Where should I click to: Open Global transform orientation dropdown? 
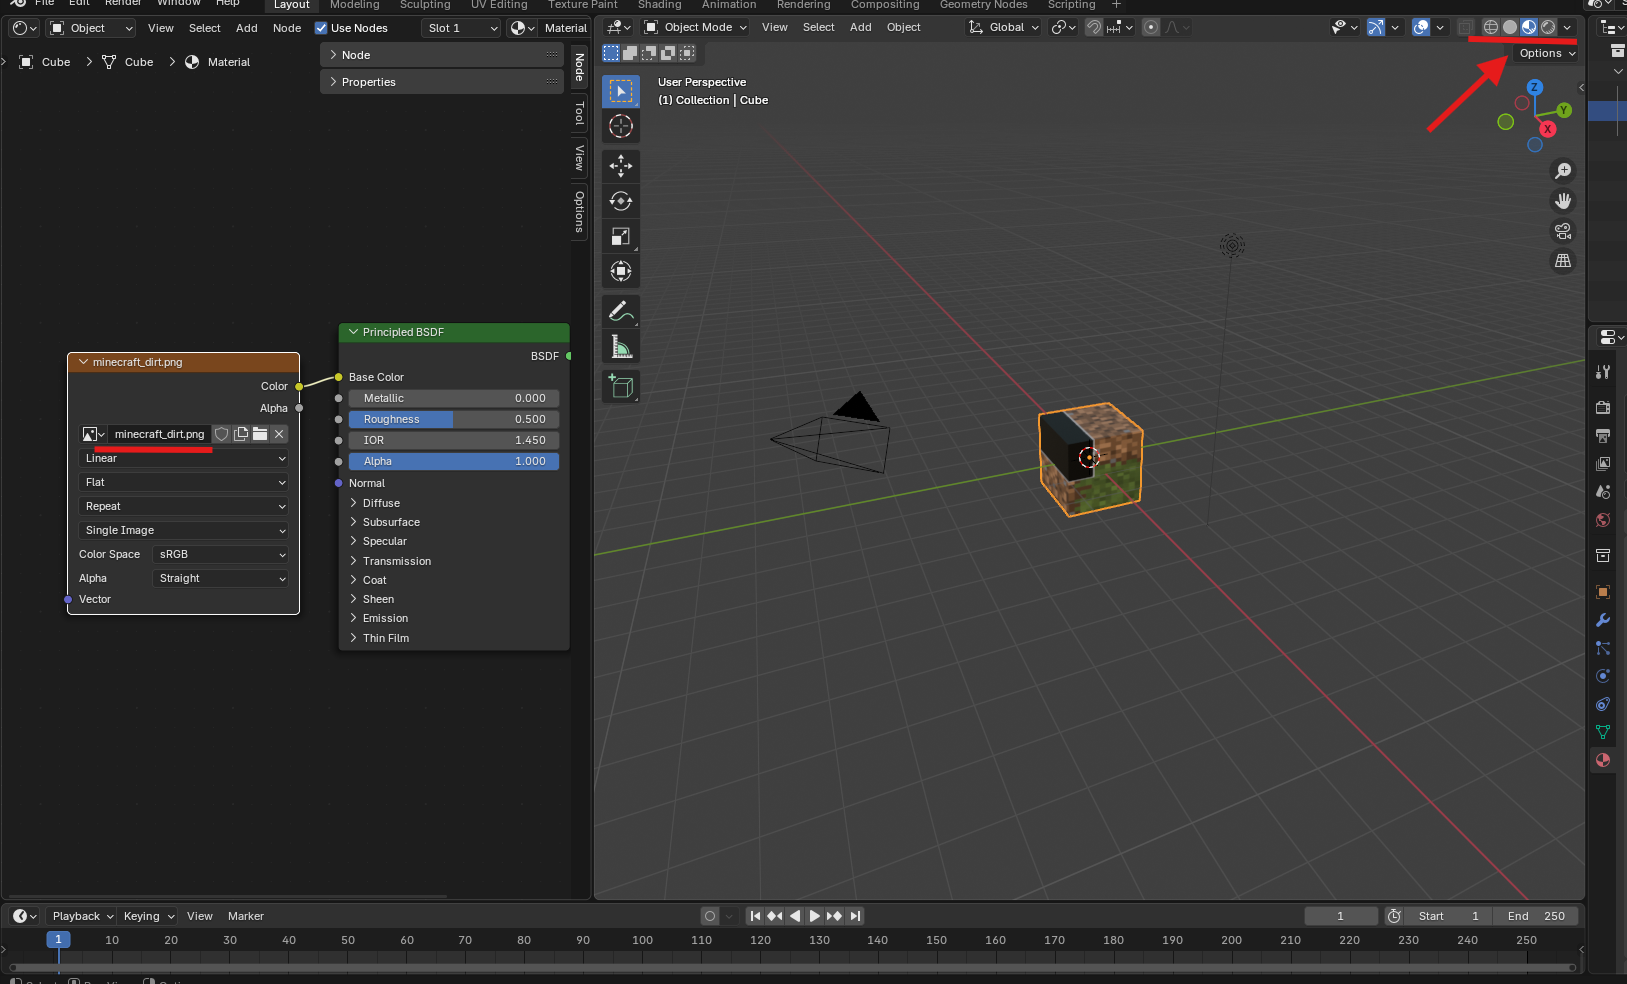click(x=1004, y=27)
